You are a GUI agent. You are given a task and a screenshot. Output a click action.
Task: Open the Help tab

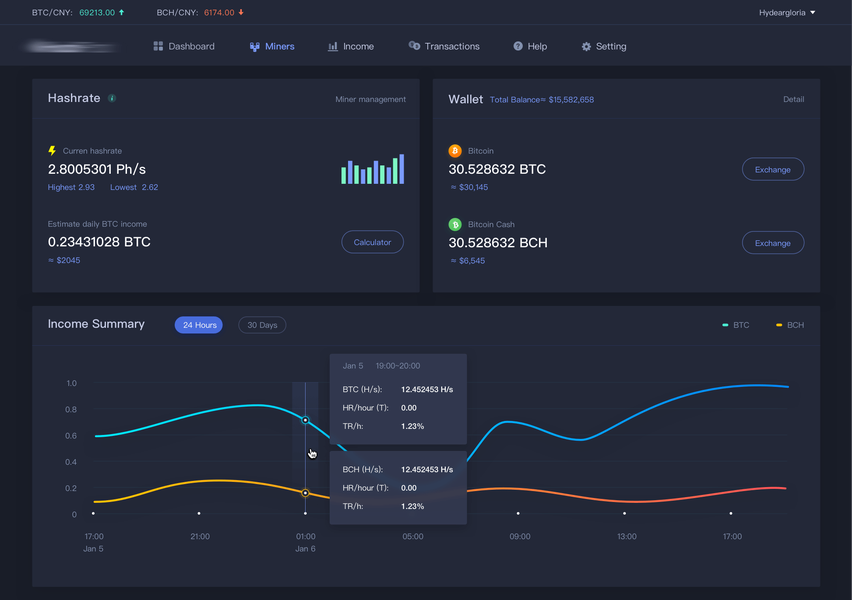tap(530, 46)
